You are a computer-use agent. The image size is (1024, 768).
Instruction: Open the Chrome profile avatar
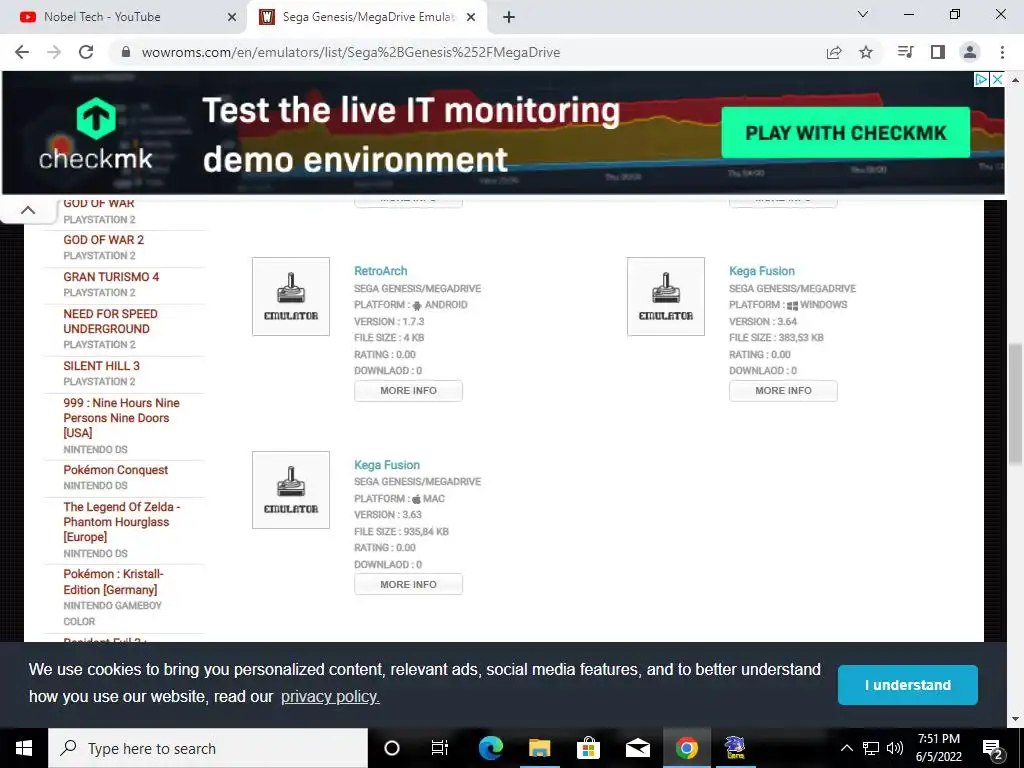pyautogui.click(x=970, y=52)
